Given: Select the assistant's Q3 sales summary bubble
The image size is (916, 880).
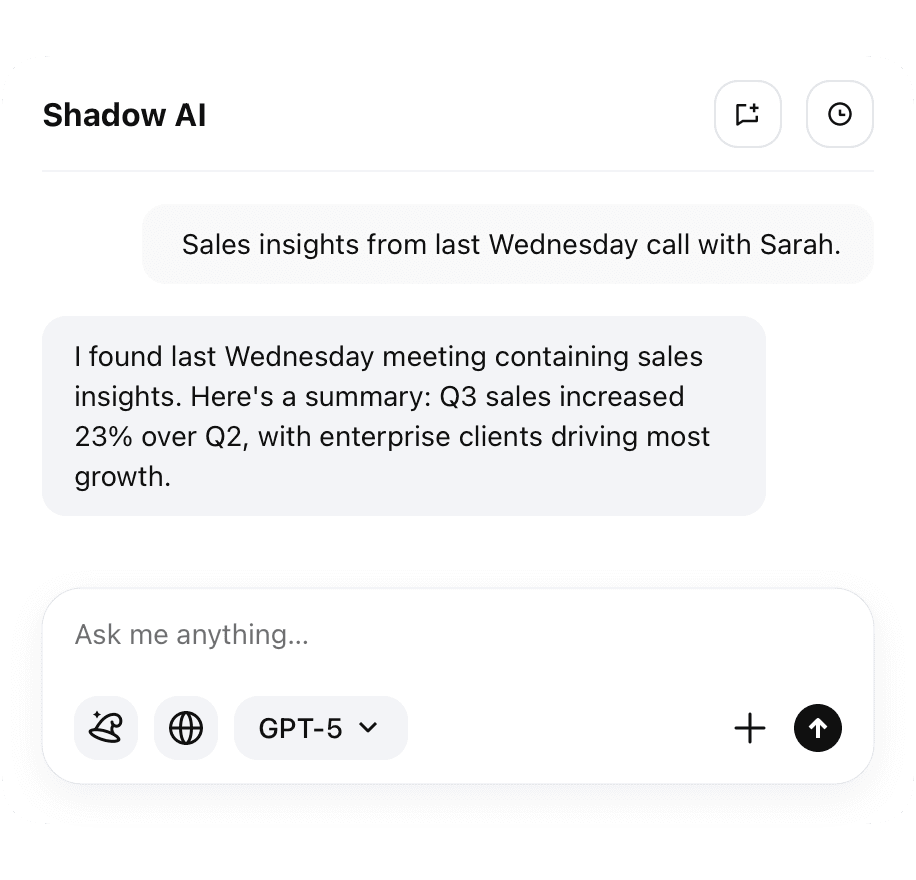Looking at the screenshot, I should click(403, 416).
